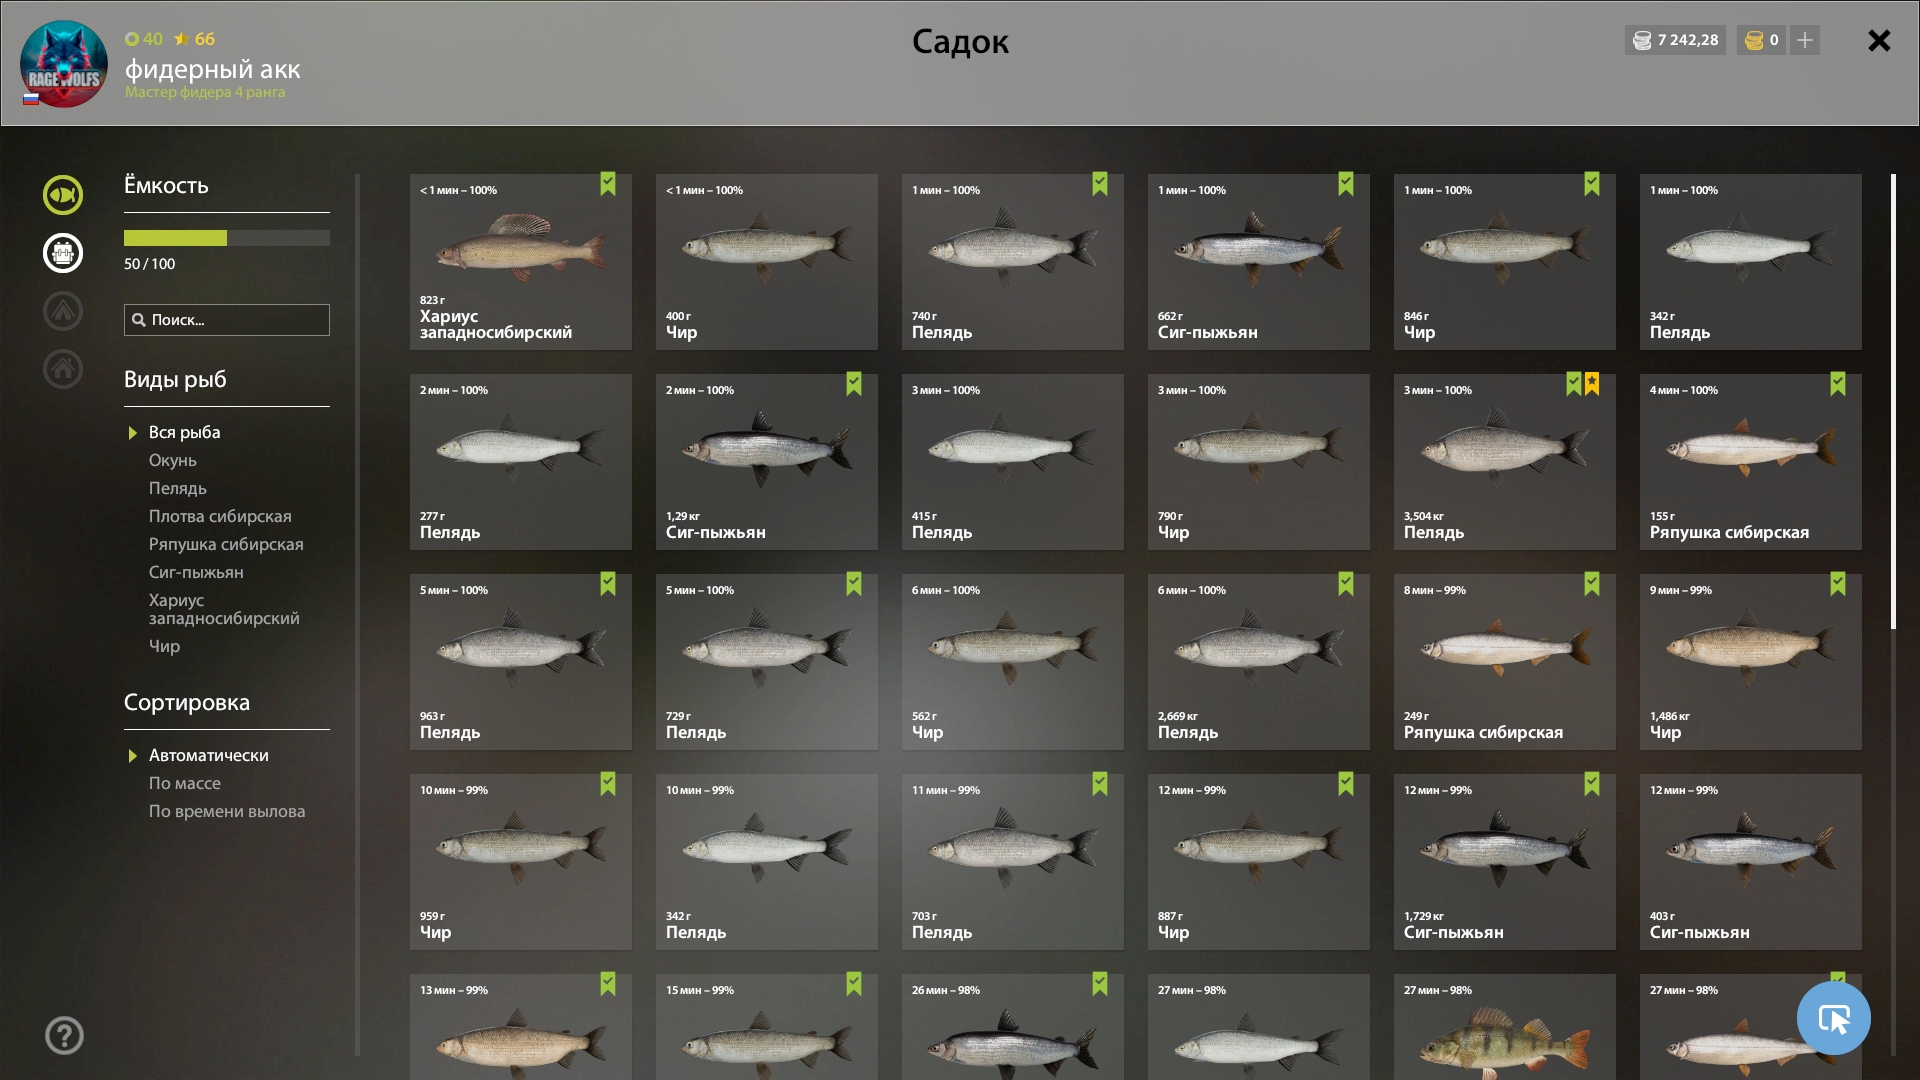Filter fish list by Ряпушка сибирская
The width and height of the screenshot is (1920, 1080).
point(226,544)
